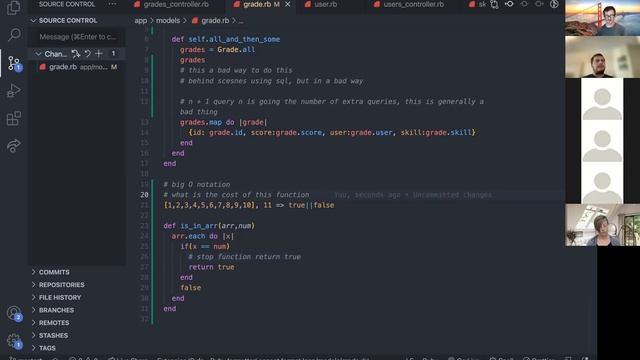Click the 'return true' line of code
This screenshot has width=640, height=360.
(211, 267)
